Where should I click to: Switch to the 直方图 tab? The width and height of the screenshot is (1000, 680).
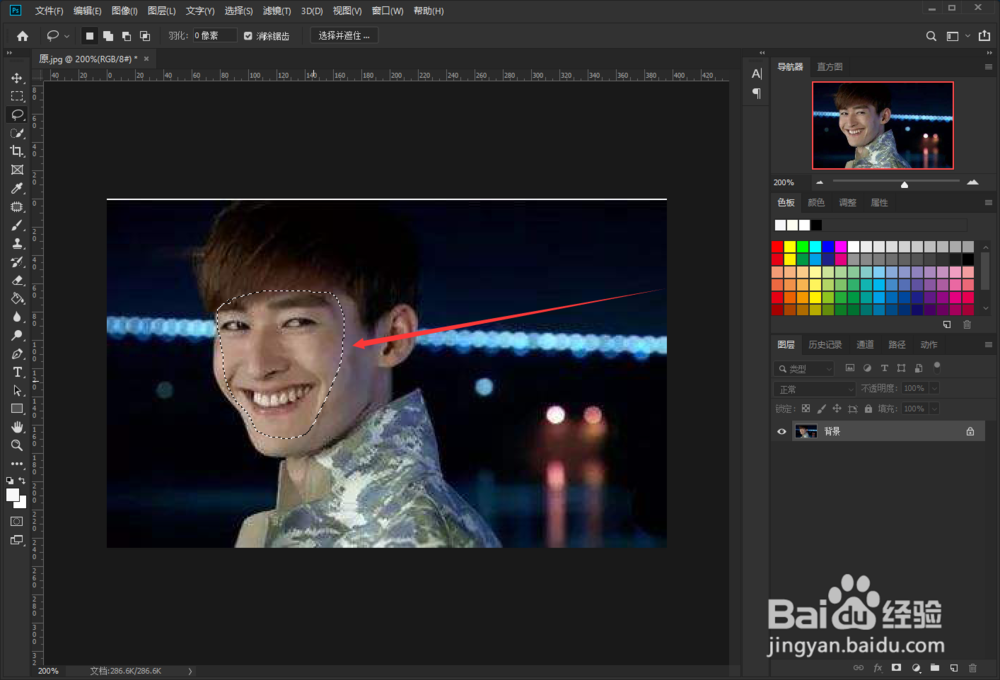[x=830, y=67]
